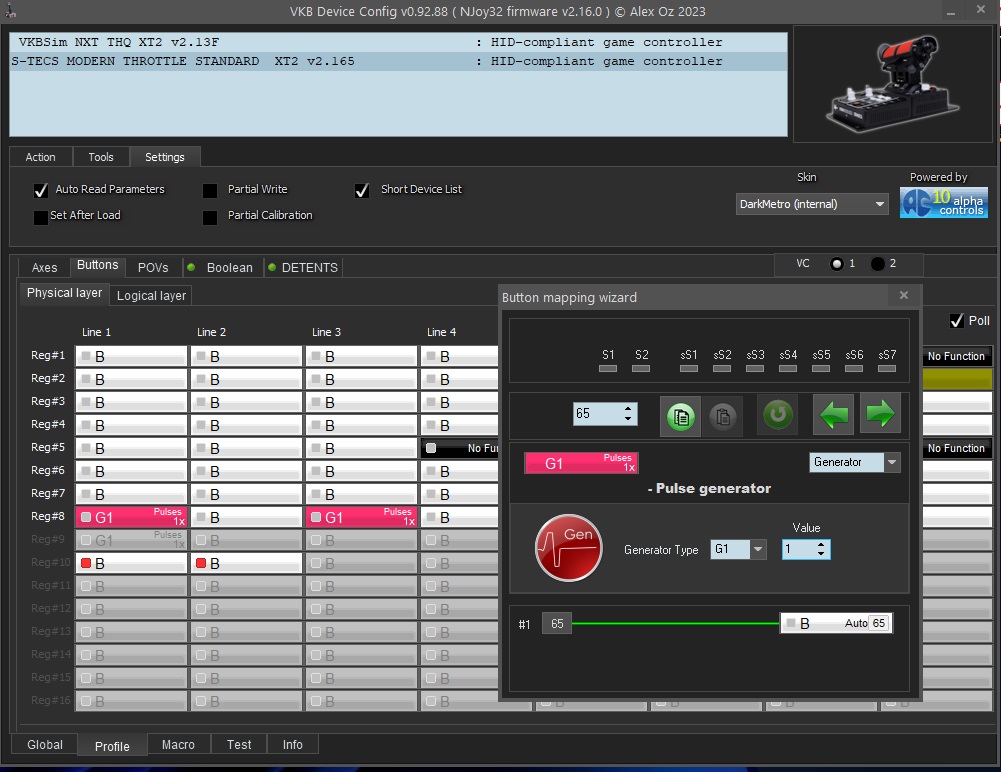This screenshot has height=772, width=1001.
Task: Open the Info tab at the bottom
Action: point(292,745)
